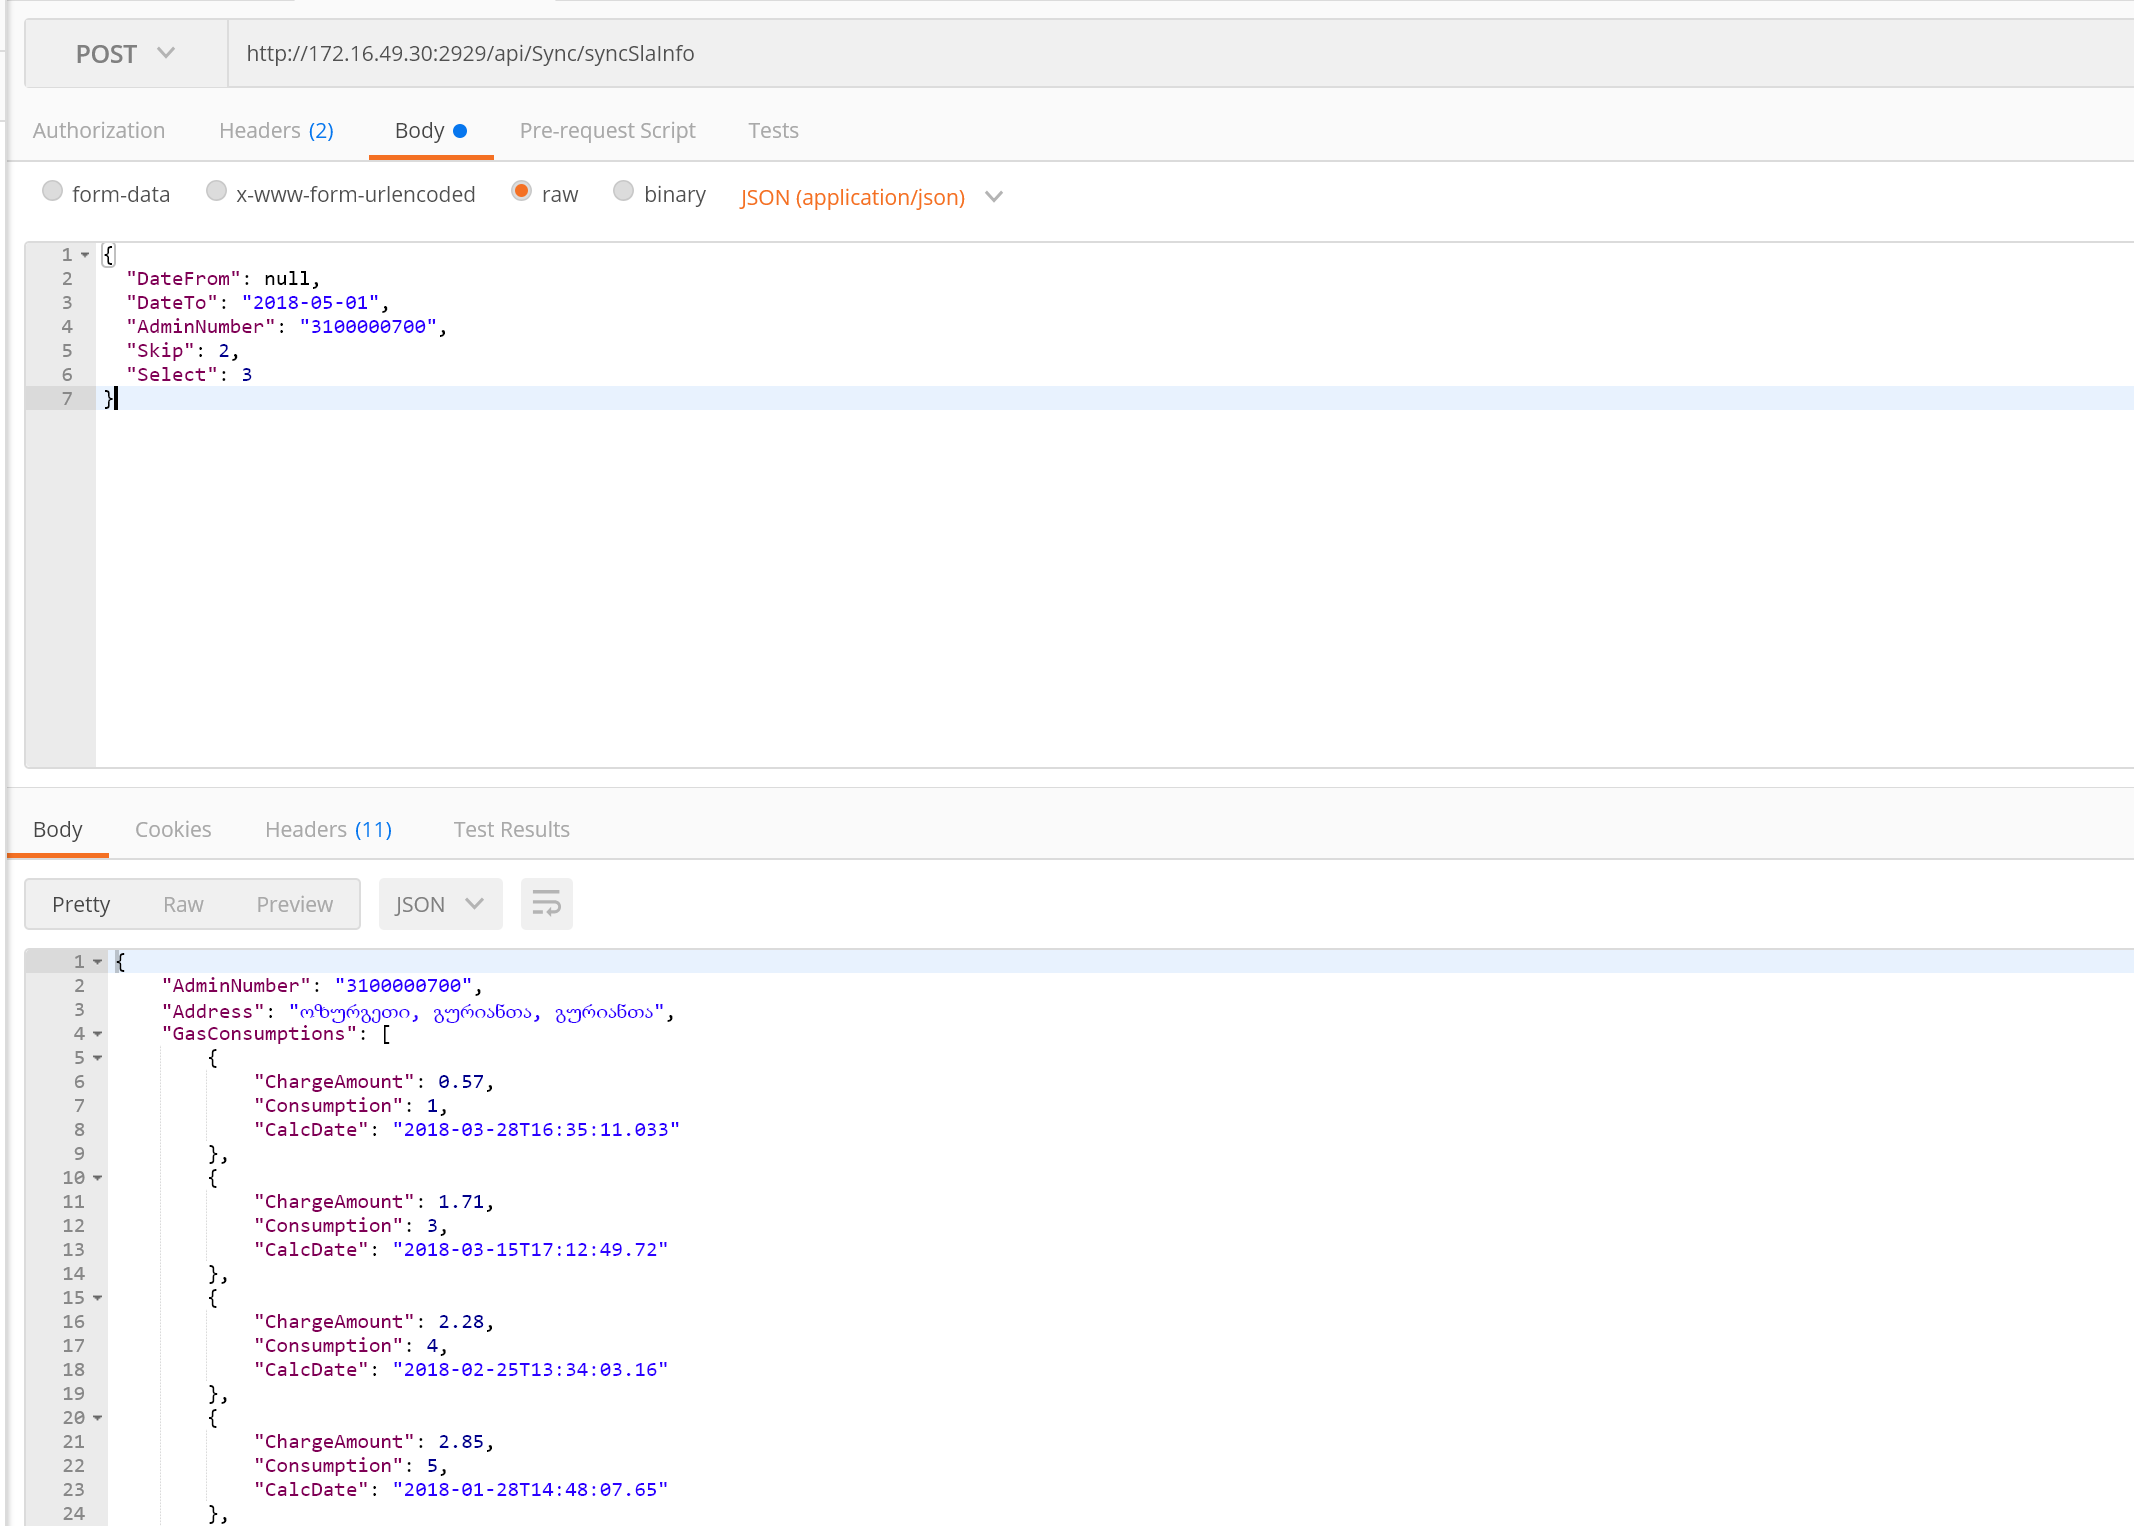Toggle the response line wrap icon
The width and height of the screenshot is (2134, 1526).
(546, 904)
